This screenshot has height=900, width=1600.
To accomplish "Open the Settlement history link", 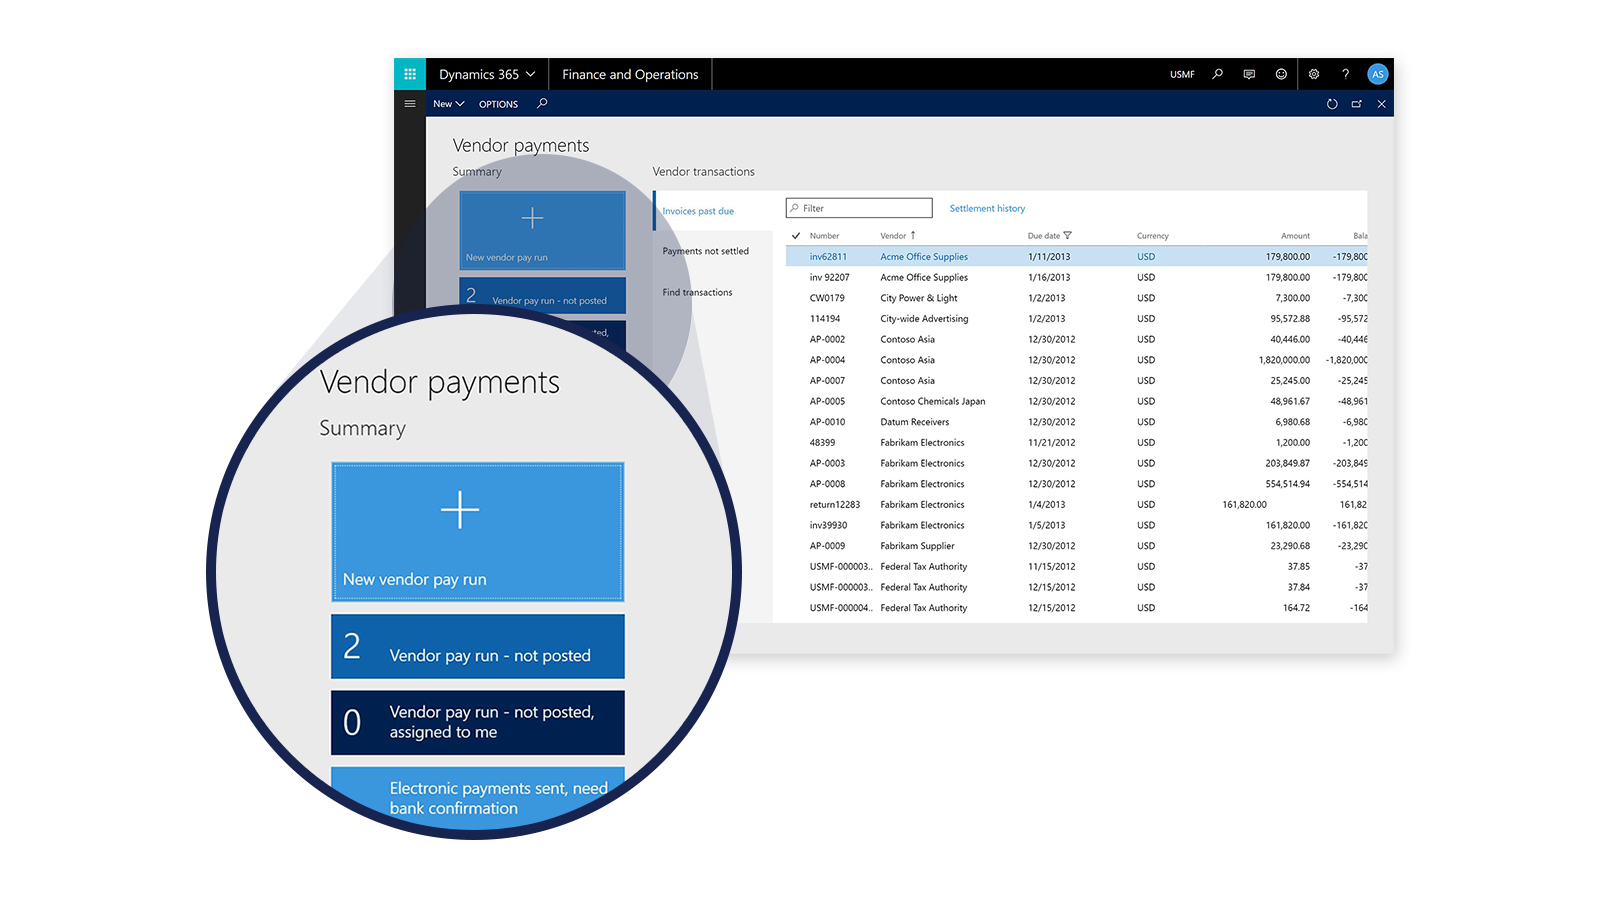I will pos(987,209).
